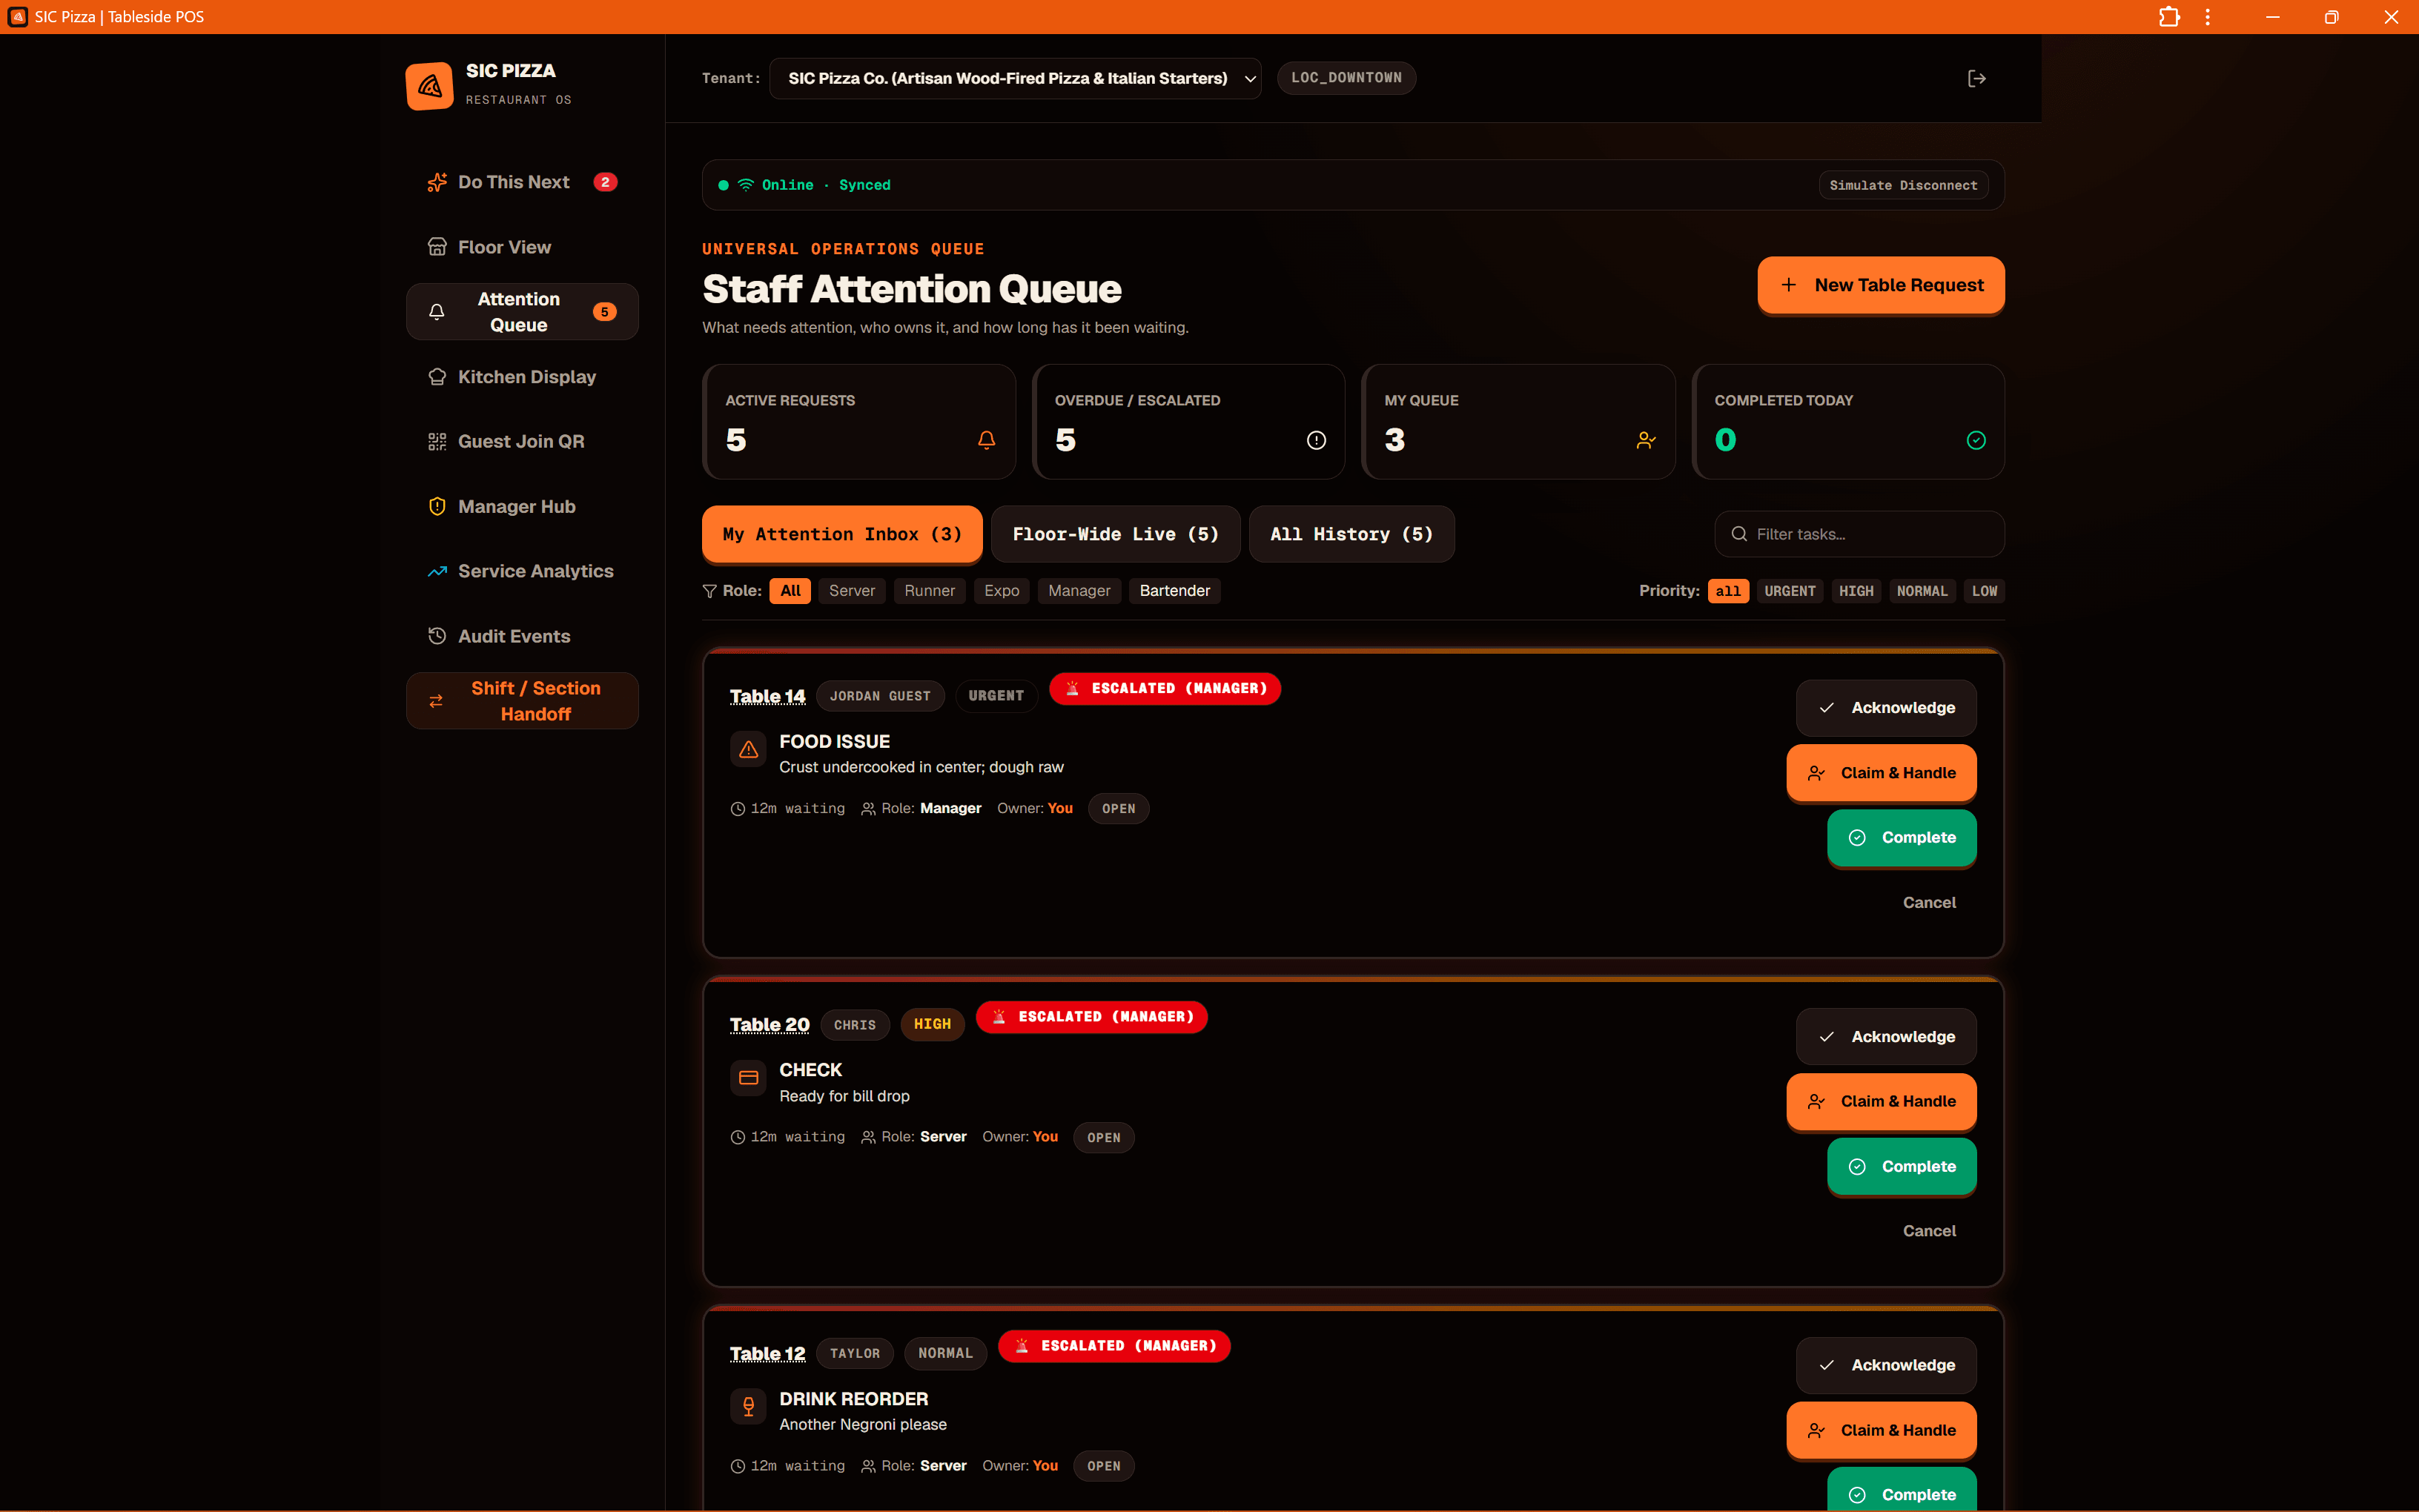
Task: Go to Floor View
Action: 522,247
